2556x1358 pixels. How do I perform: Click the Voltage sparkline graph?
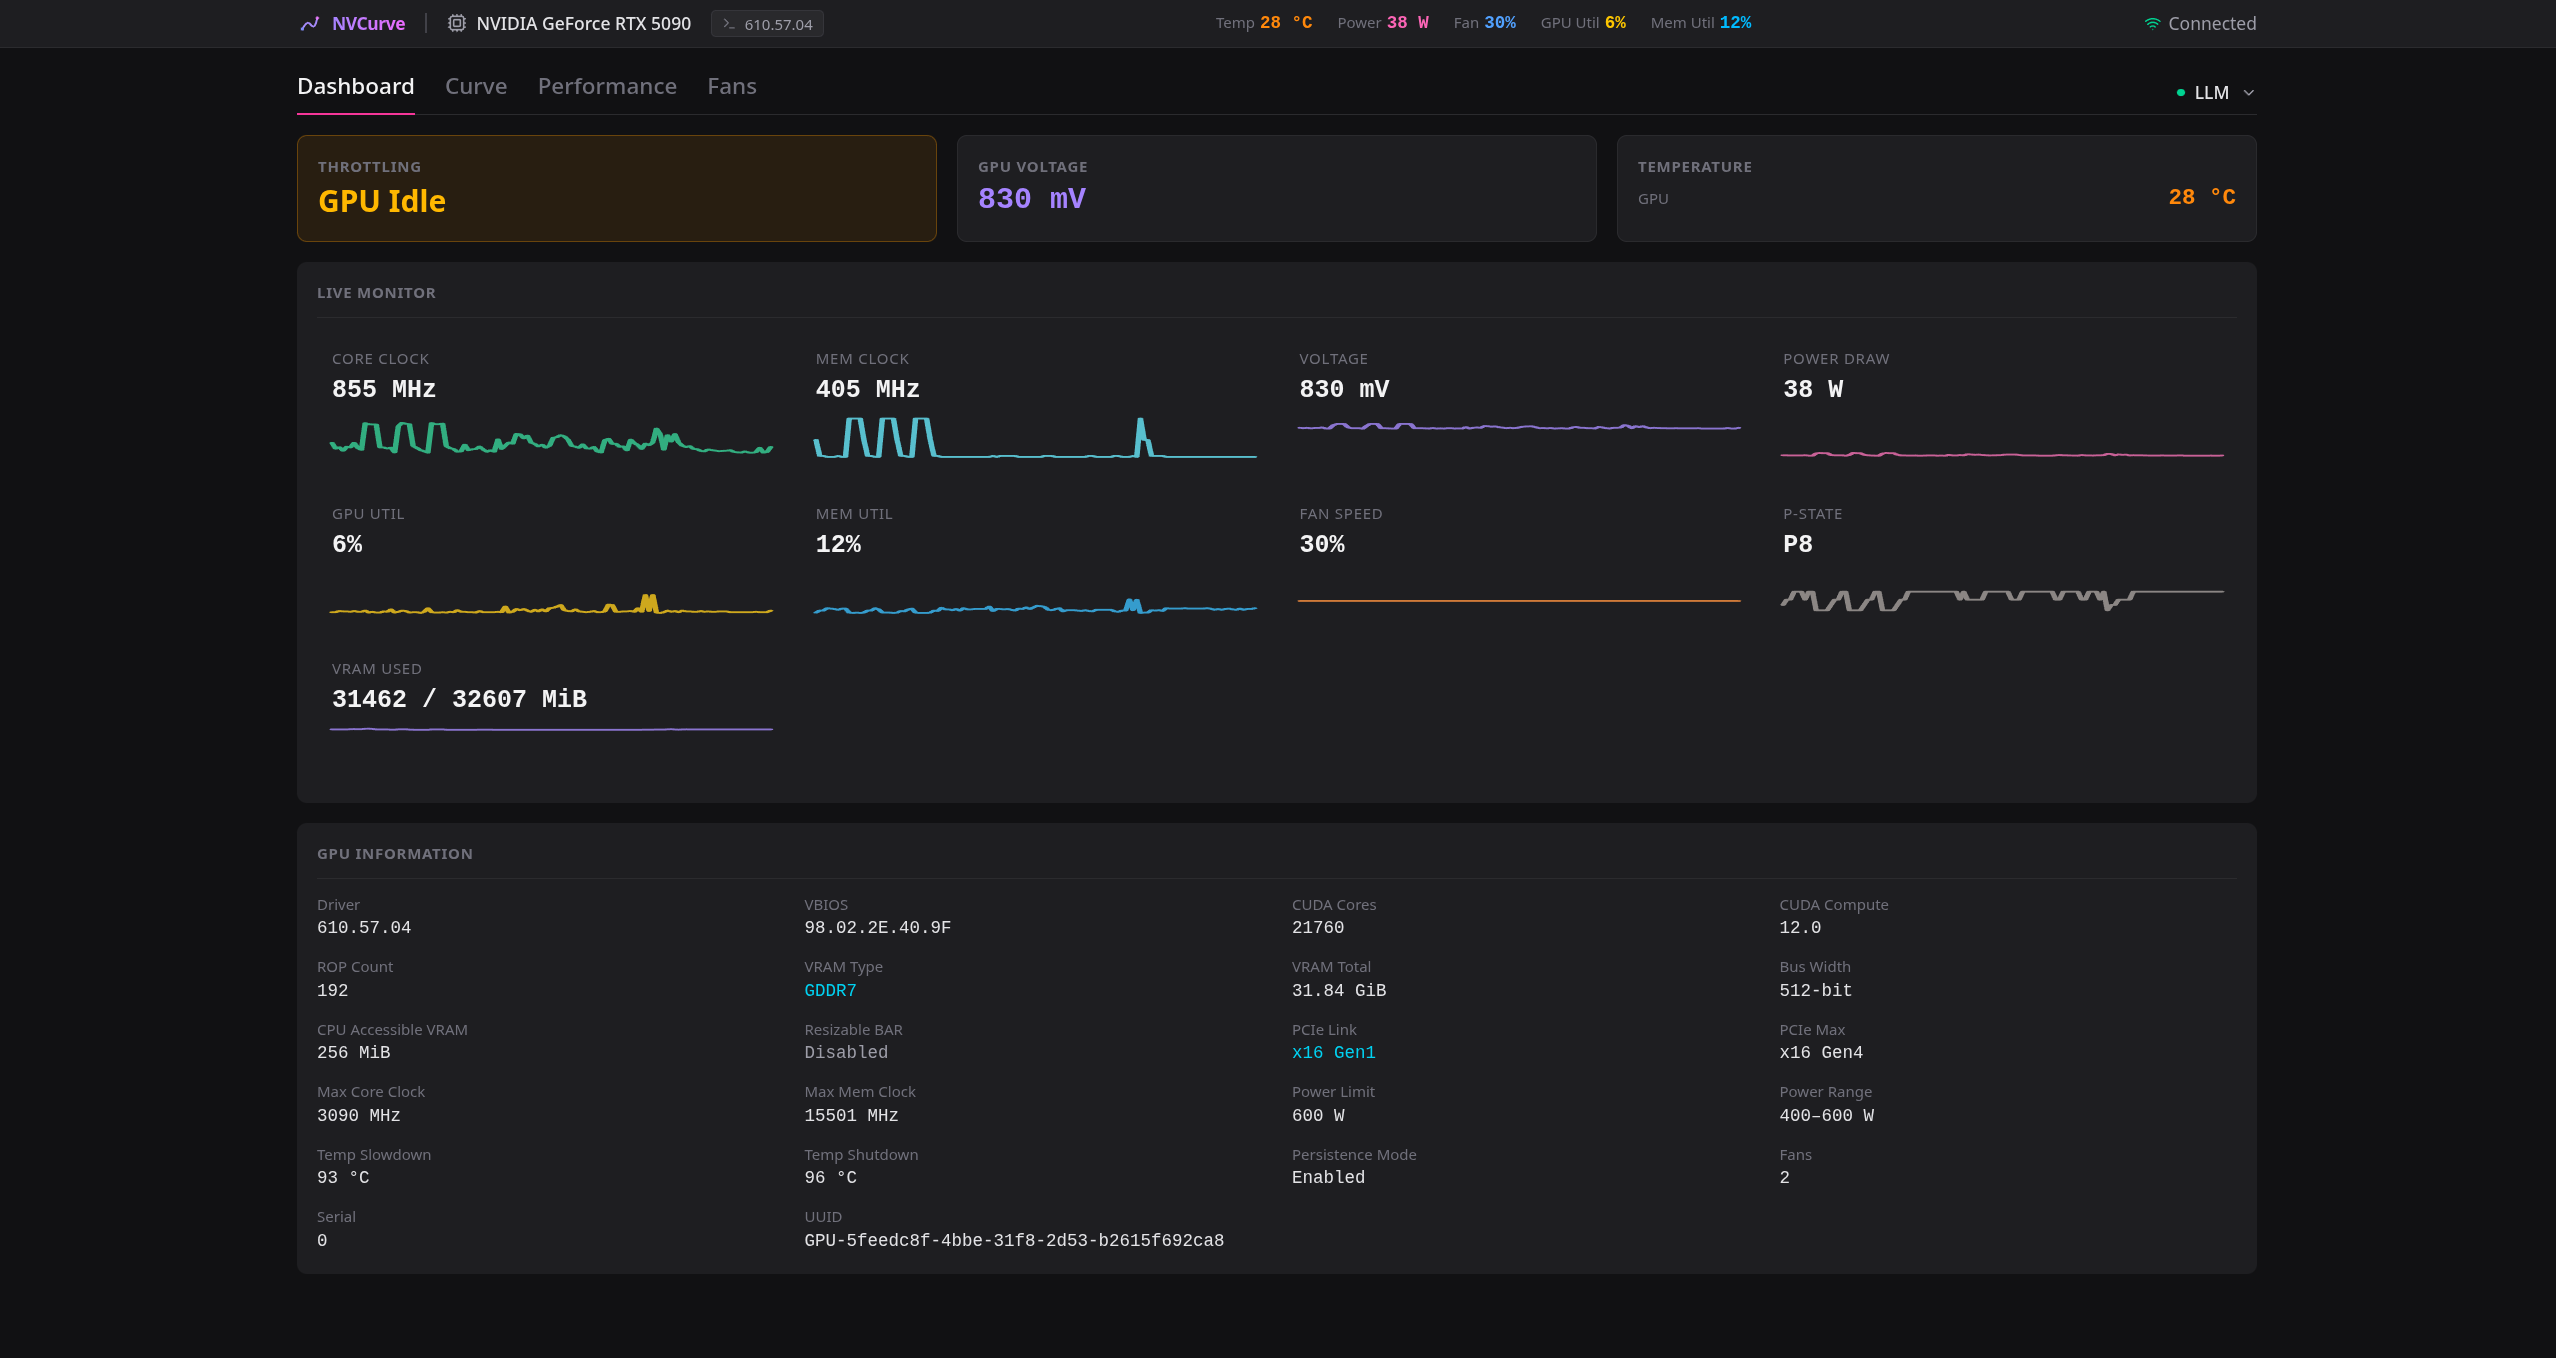coord(1519,427)
